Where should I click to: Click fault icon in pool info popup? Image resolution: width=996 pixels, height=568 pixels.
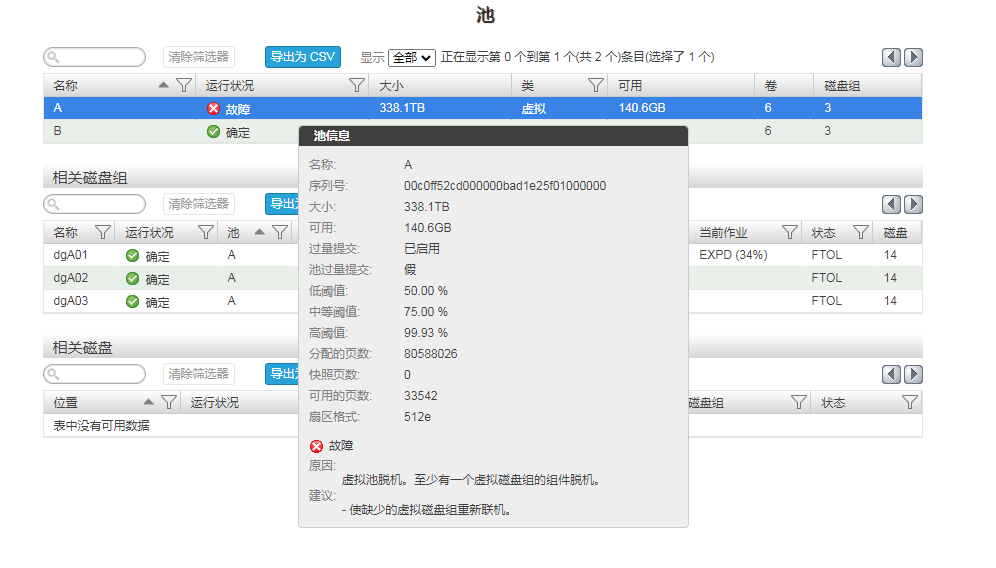click(x=316, y=446)
